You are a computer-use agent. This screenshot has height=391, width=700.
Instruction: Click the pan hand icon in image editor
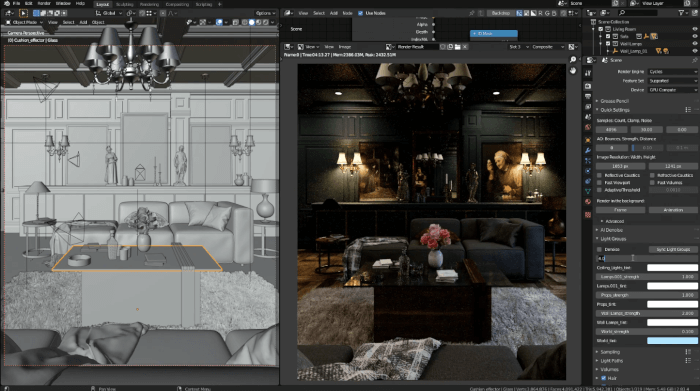point(573,71)
